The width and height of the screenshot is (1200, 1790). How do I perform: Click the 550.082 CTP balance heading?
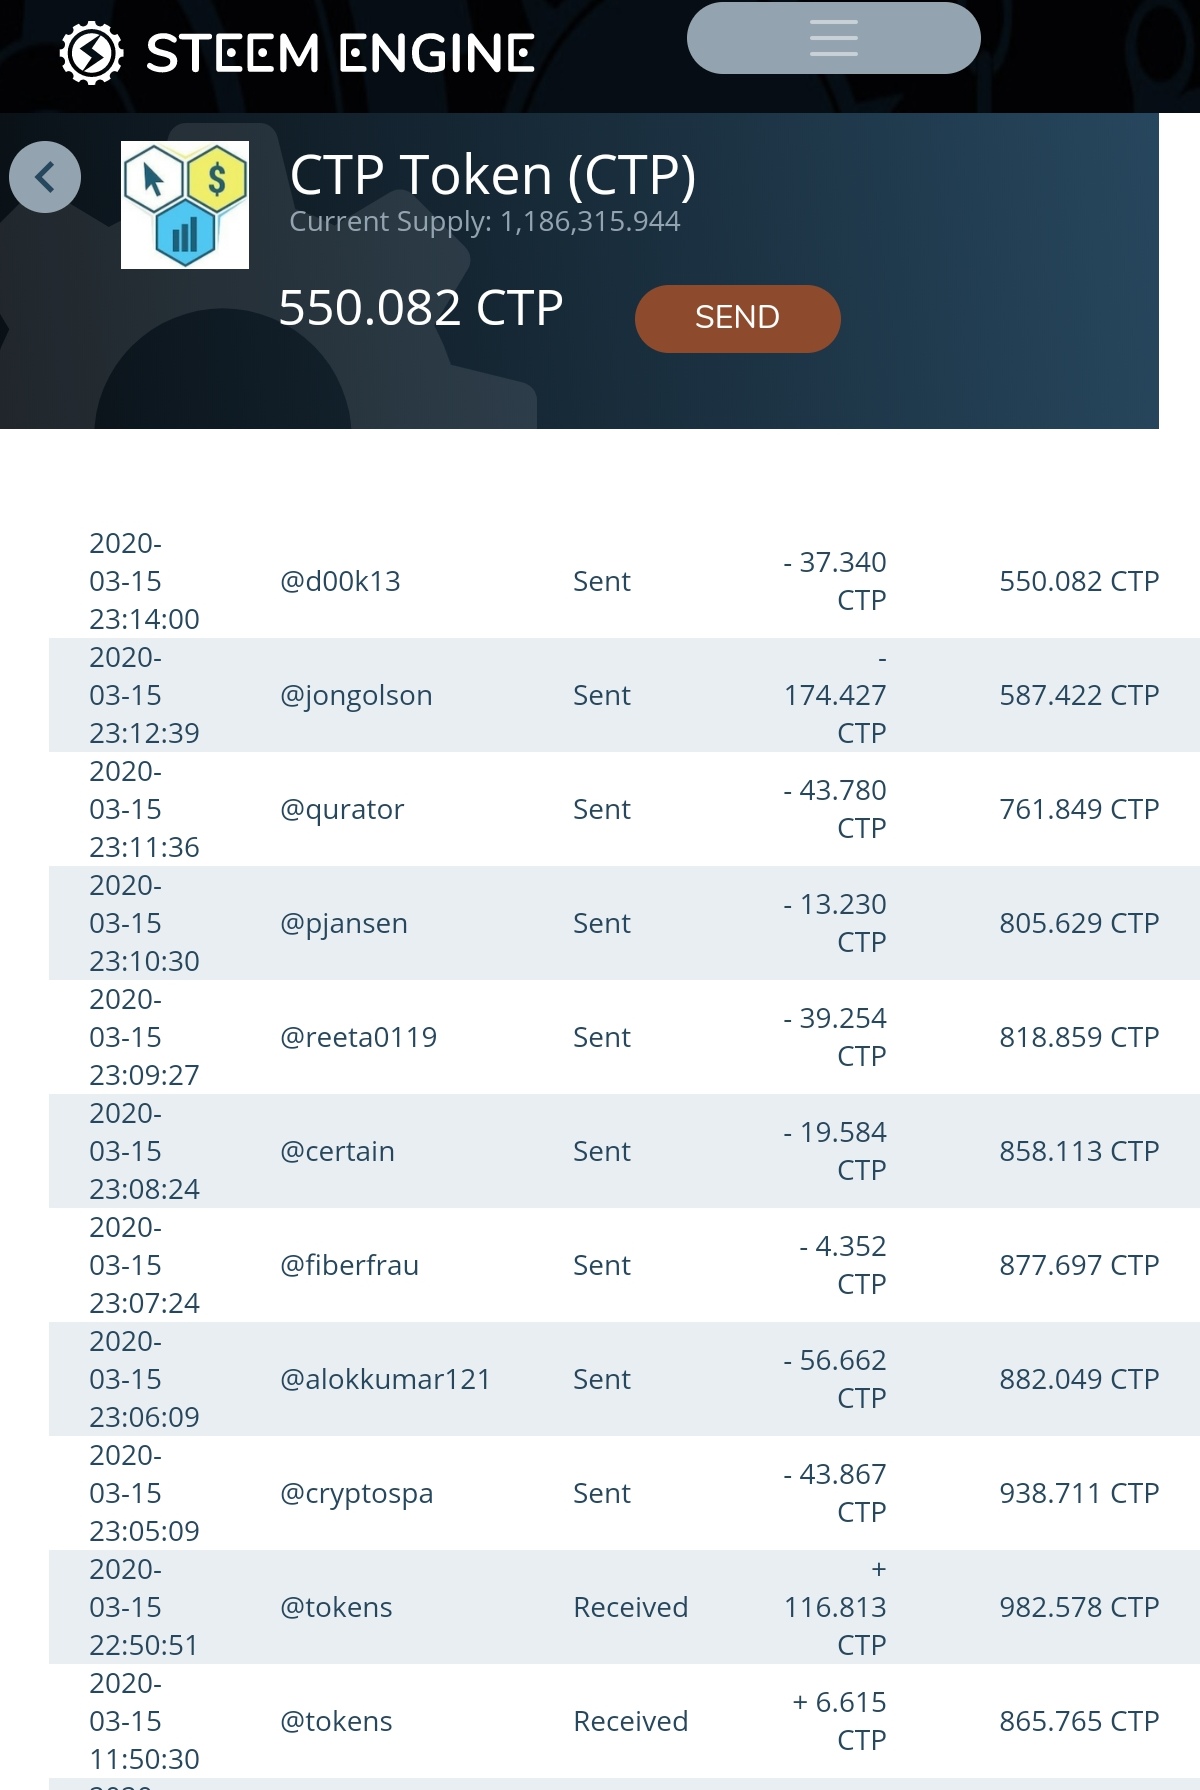(420, 308)
